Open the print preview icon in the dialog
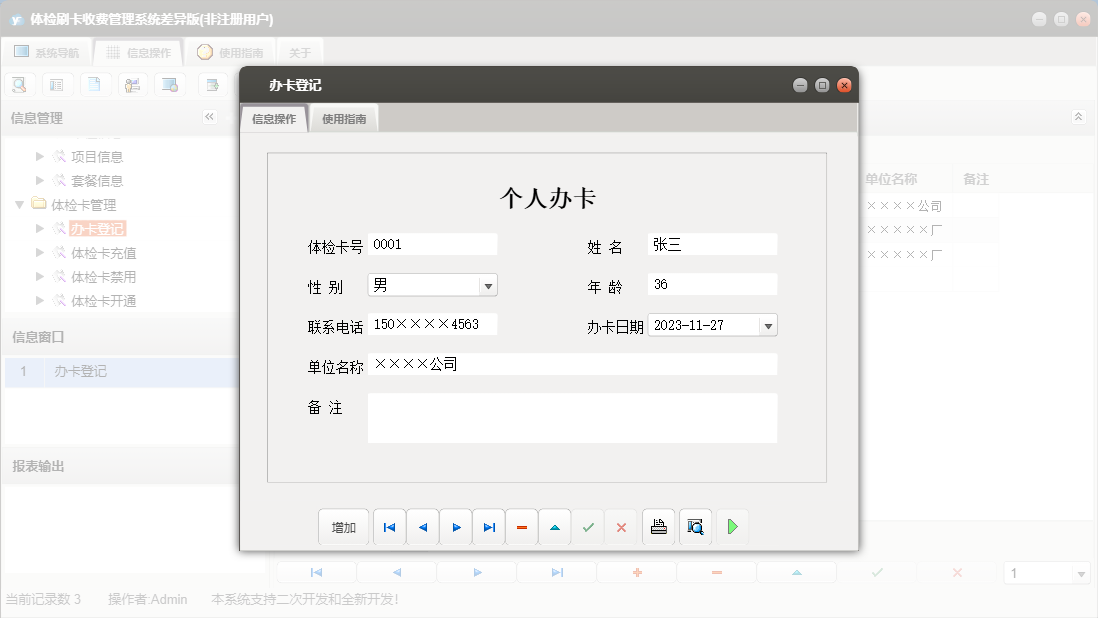 [695, 527]
